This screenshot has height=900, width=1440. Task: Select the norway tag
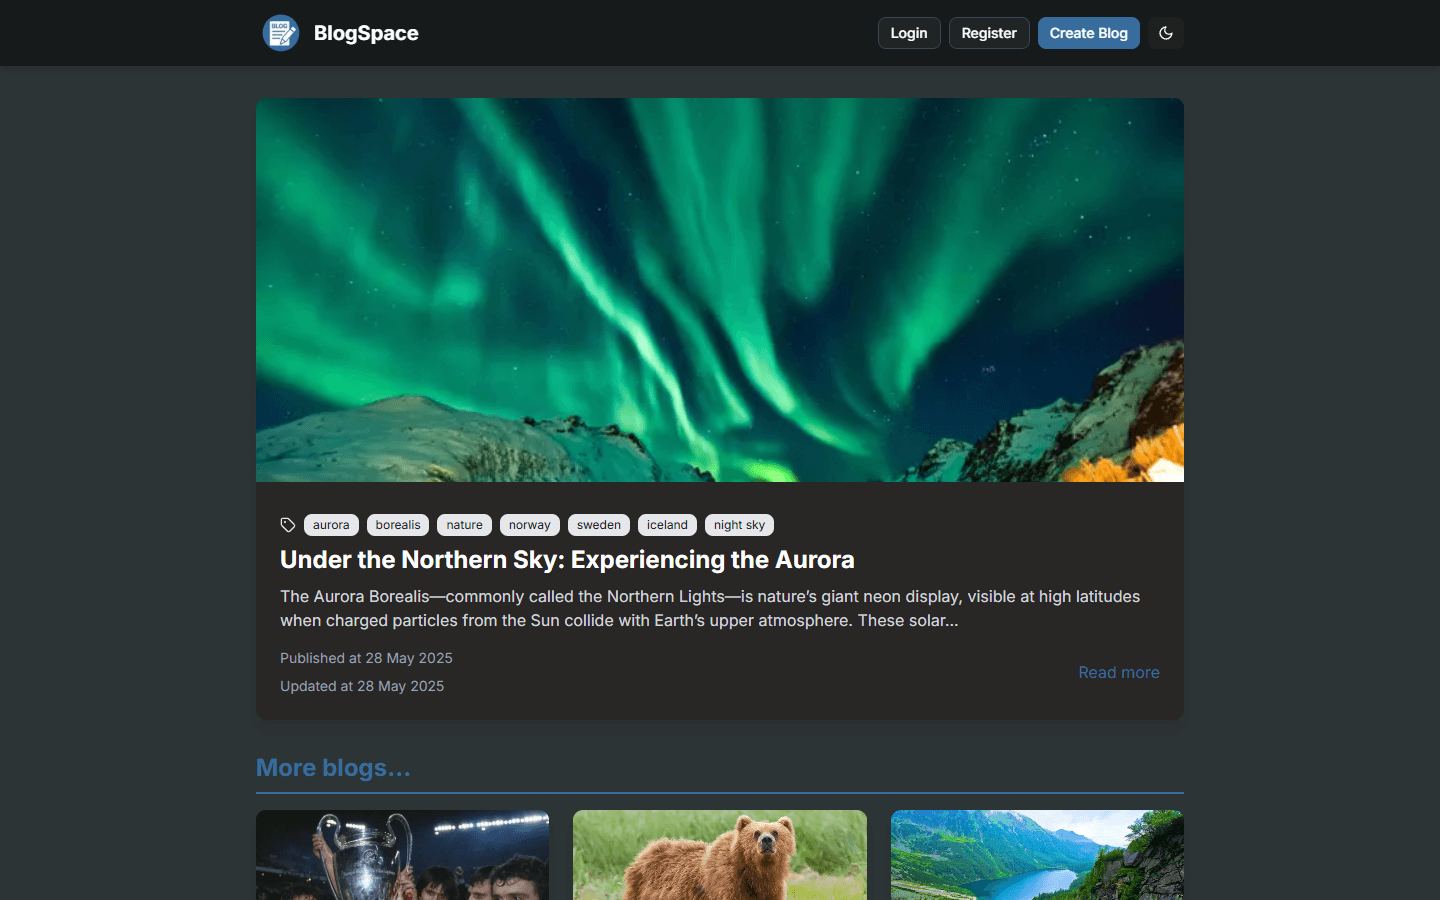click(530, 525)
